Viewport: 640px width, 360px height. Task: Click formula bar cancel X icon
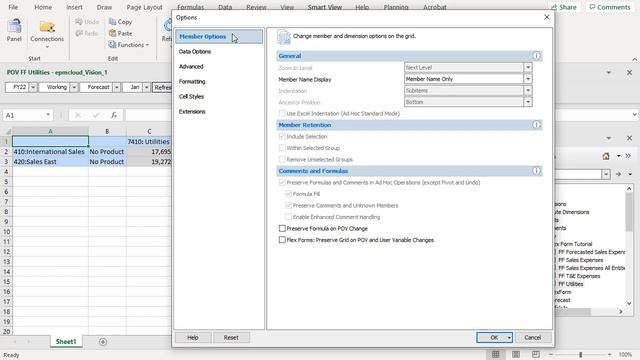click(x=78, y=115)
